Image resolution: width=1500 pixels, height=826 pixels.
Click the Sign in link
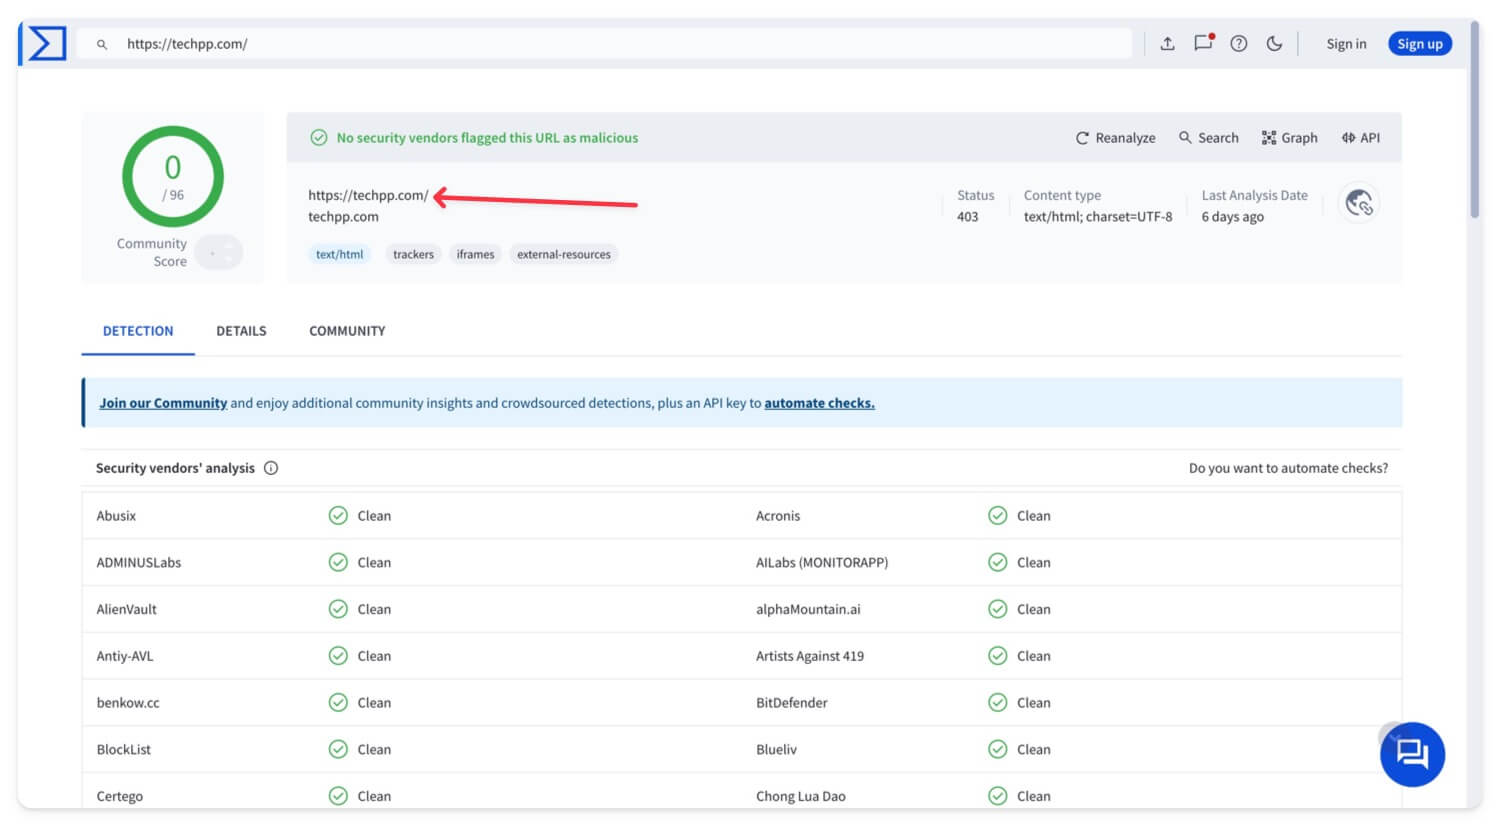[x=1346, y=44]
